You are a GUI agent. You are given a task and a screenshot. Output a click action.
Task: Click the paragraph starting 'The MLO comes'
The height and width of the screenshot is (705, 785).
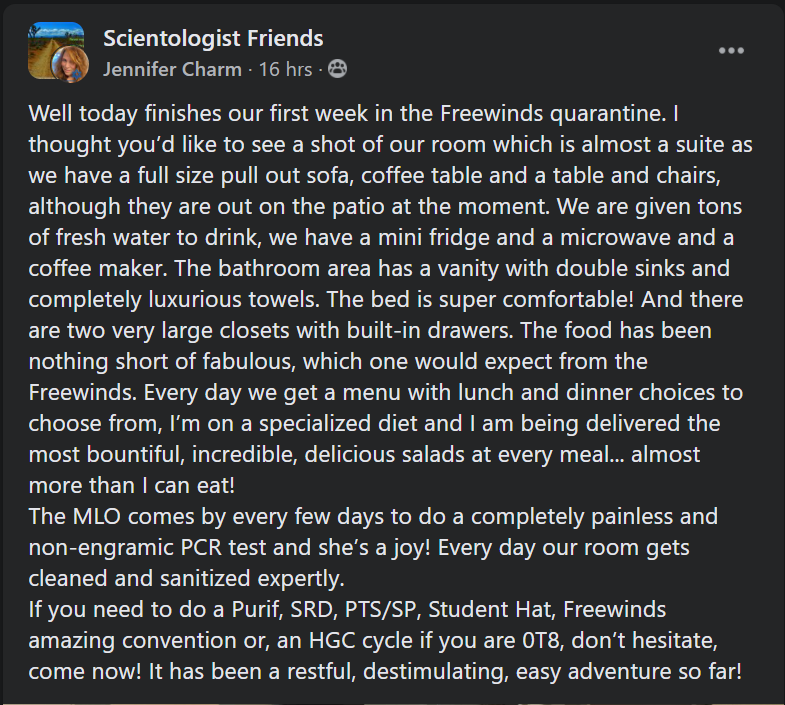click(373, 547)
